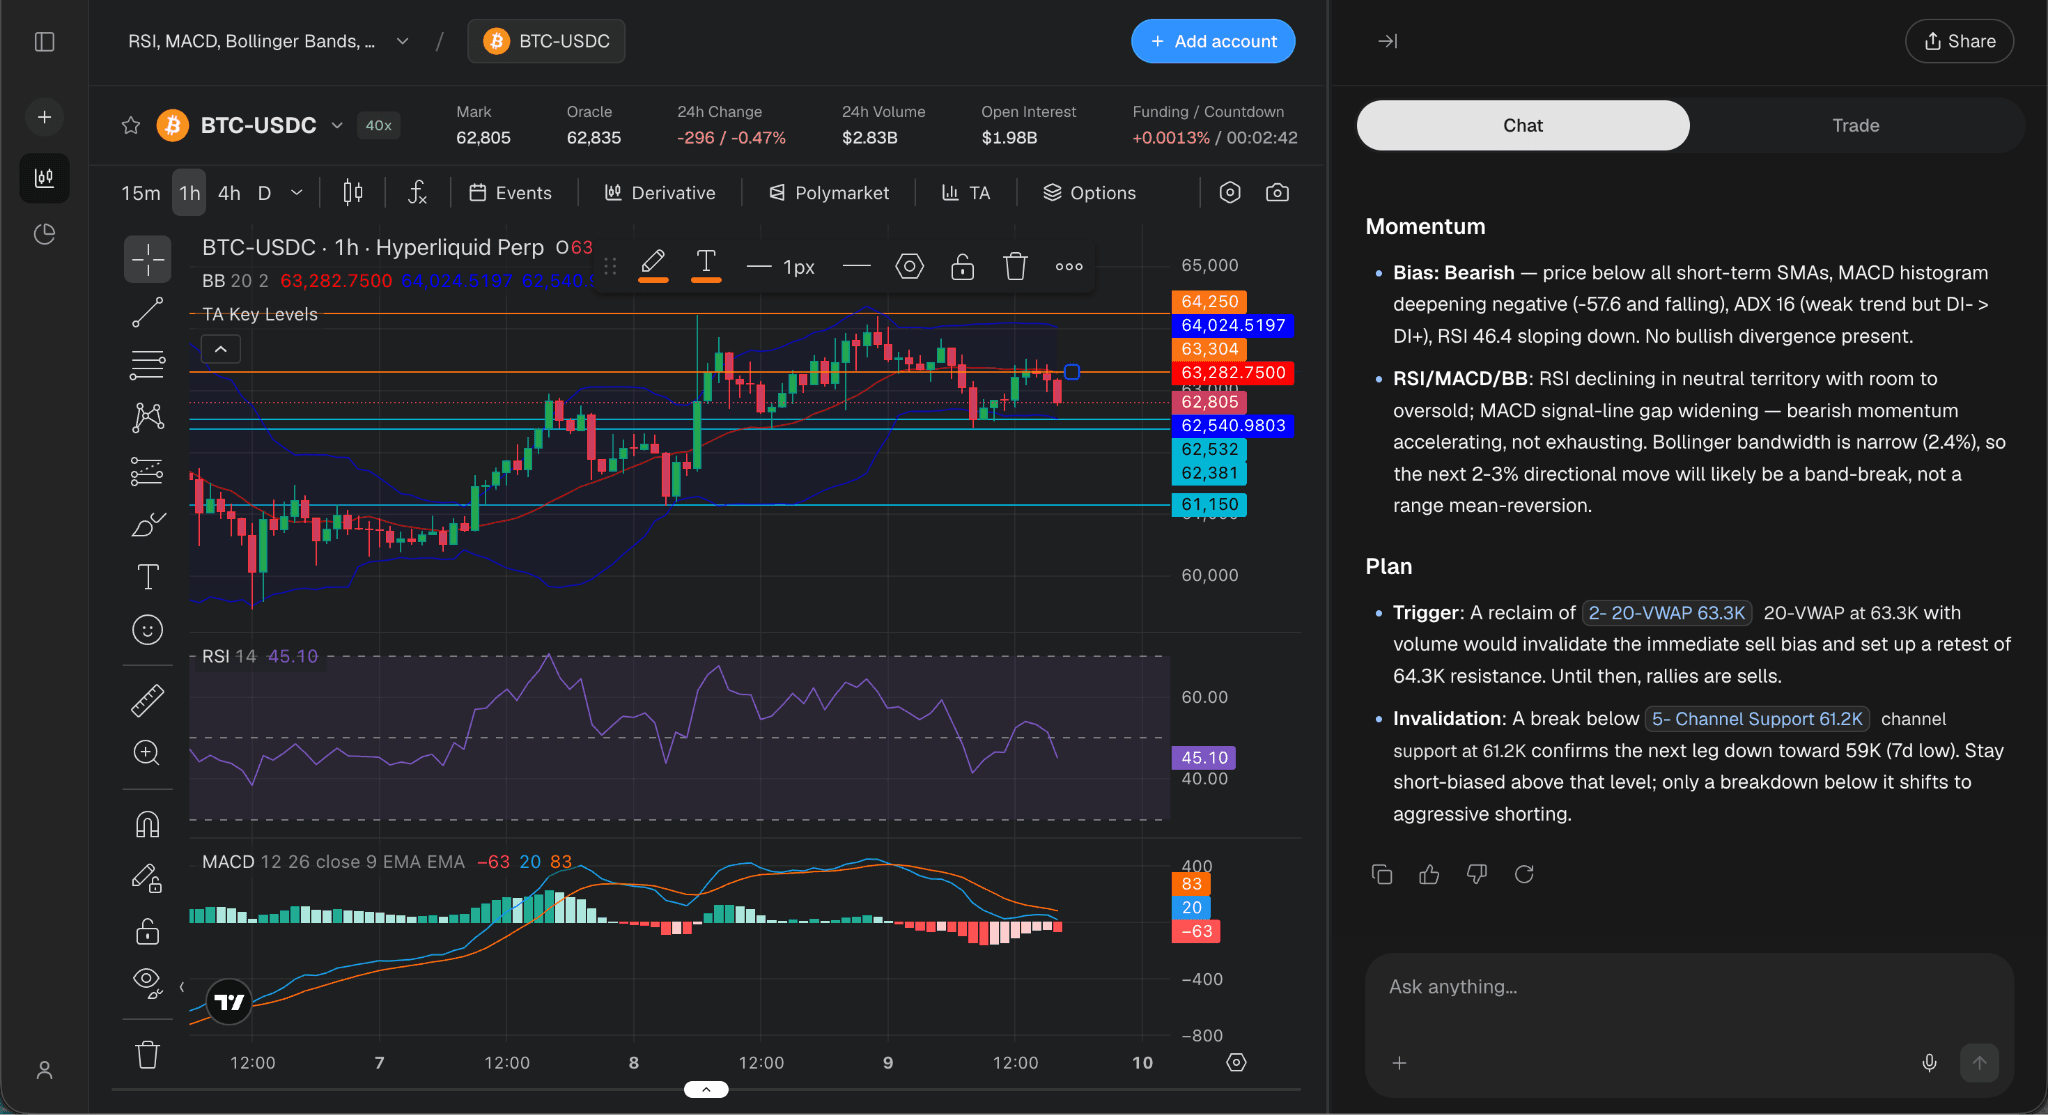Open the BTC-USDC symbol selector dropdown
2048x1115 pixels.
point(337,125)
